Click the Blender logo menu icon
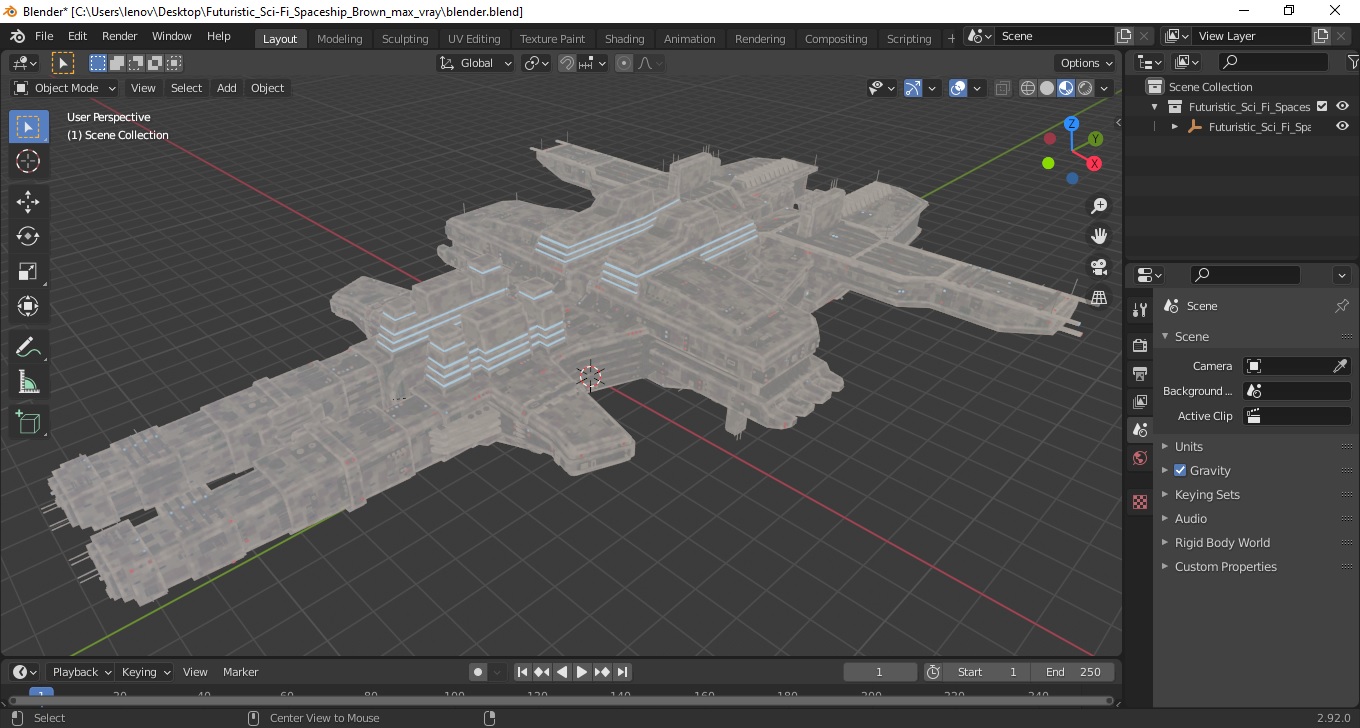The height and width of the screenshot is (728, 1360). click(17, 36)
